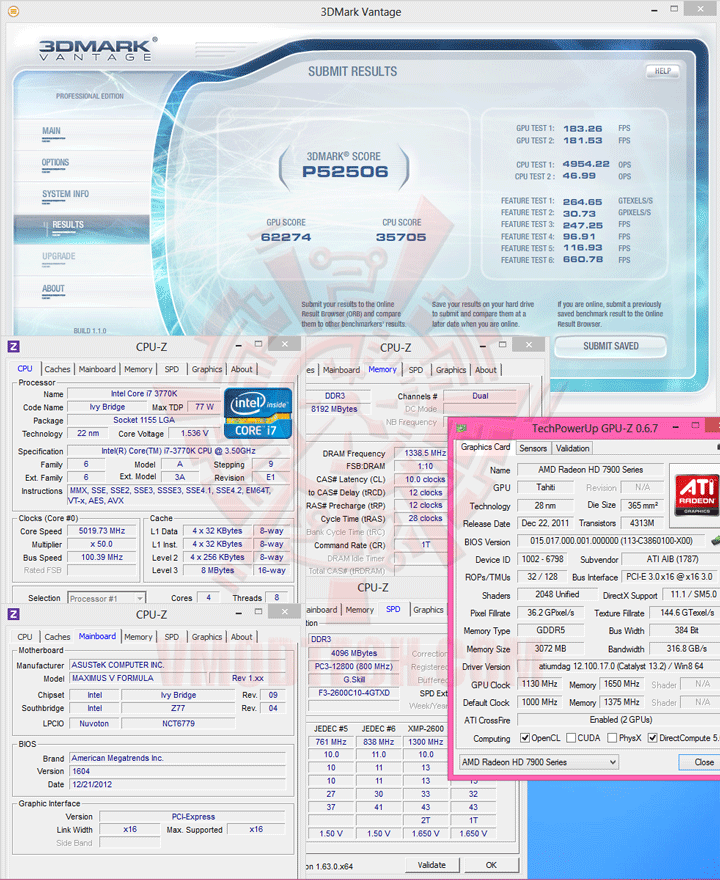Image resolution: width=720 pixels, height=880 pixels.
Task: Click the Driver Version field in GPU-Z
Action: click(618, 666)
